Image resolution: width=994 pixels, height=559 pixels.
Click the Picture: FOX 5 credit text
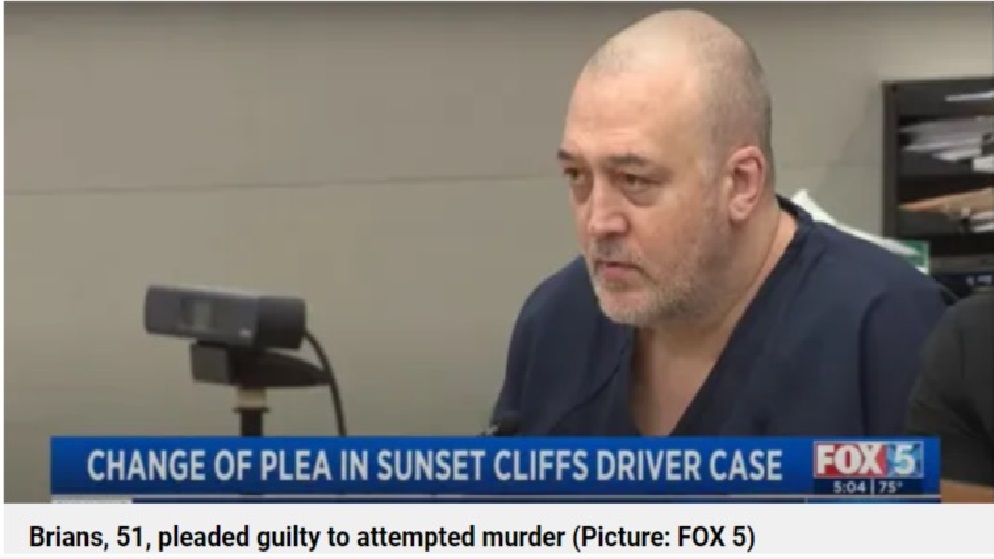click(x=664, y=537)
